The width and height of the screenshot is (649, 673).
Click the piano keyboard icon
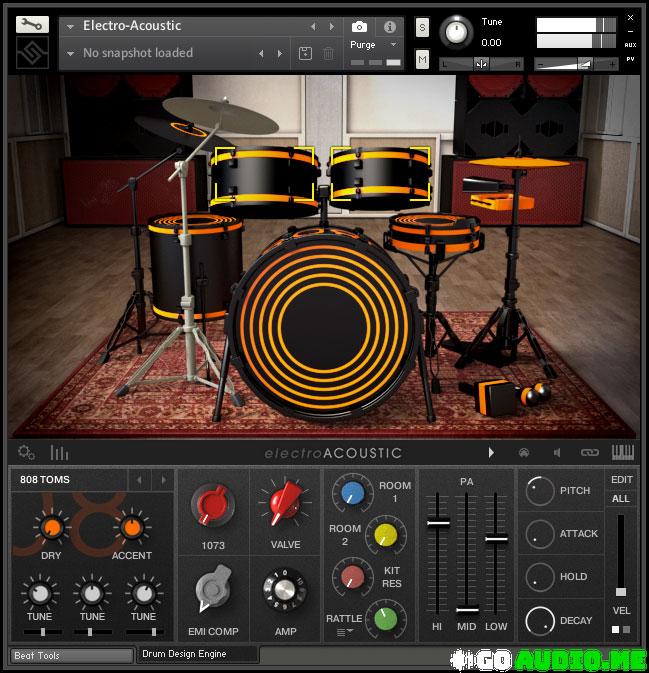point(622,452)
